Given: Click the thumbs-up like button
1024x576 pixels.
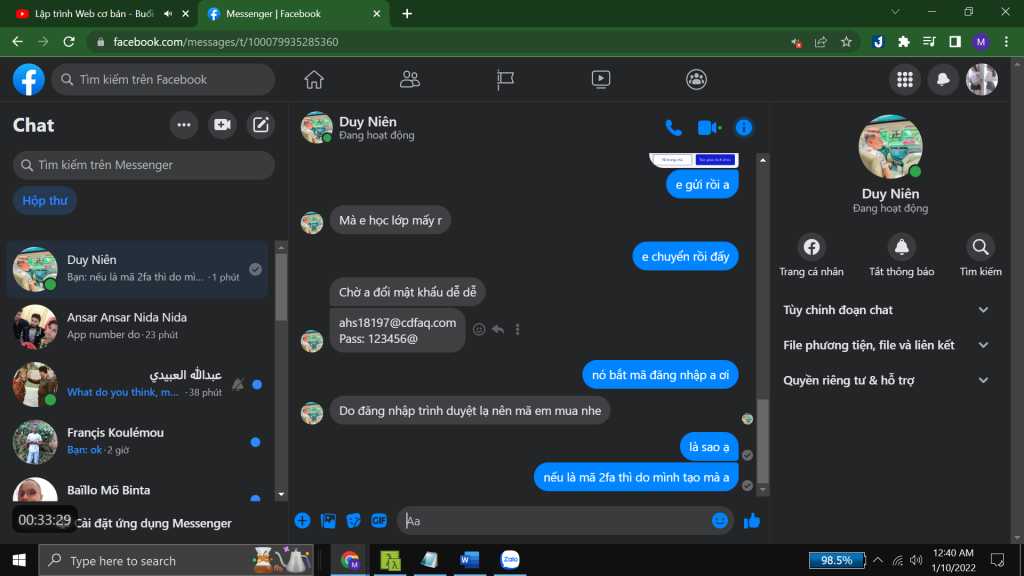Looking at the screenshot, I should point(752,520).
